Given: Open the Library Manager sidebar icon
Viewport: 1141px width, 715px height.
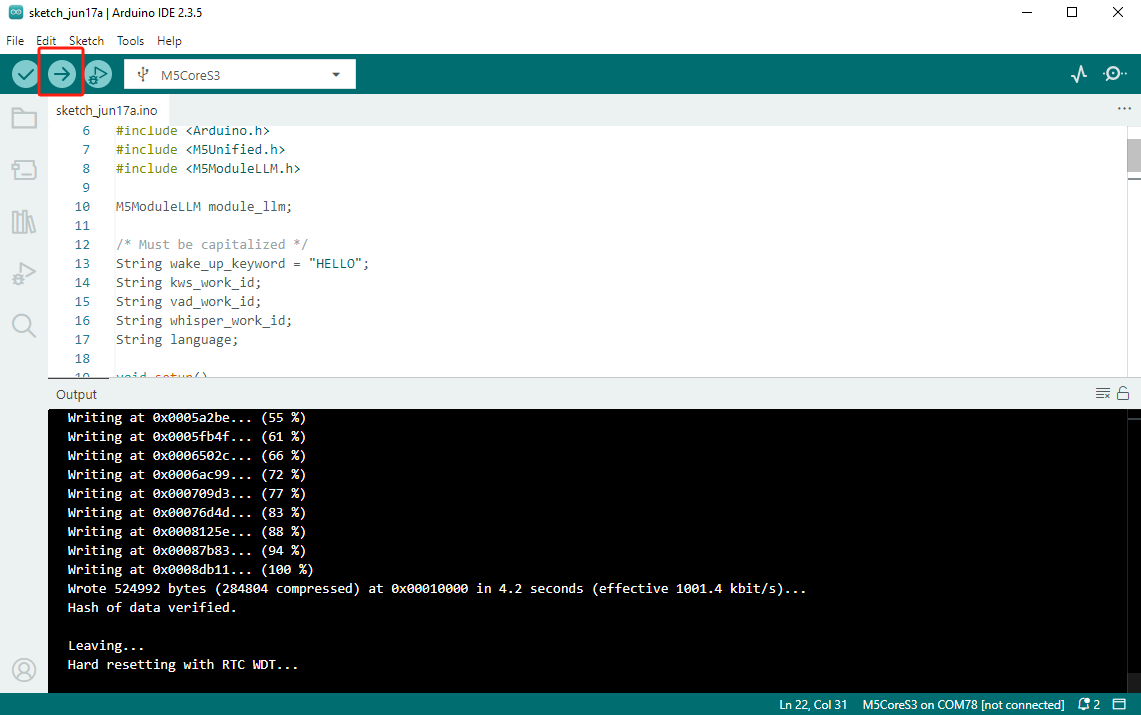Looking at the screenshot, I should click(24, 222).
